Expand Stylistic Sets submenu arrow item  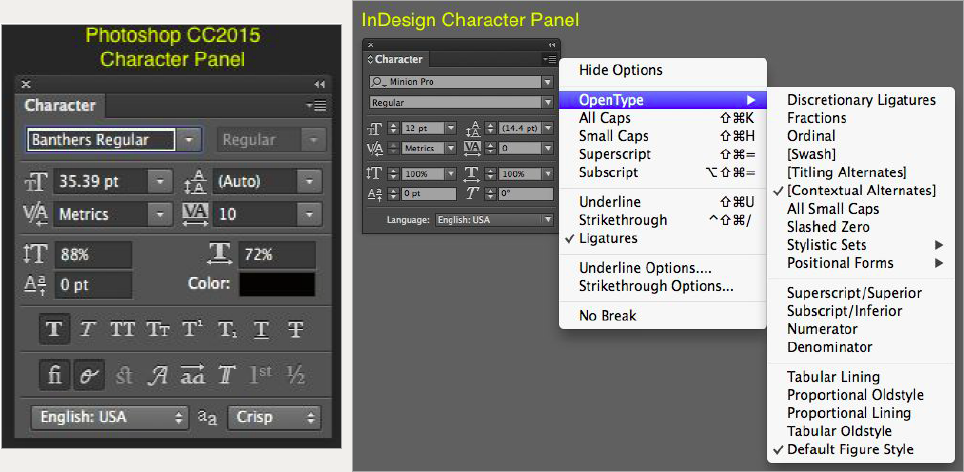[x=861, y=245]
